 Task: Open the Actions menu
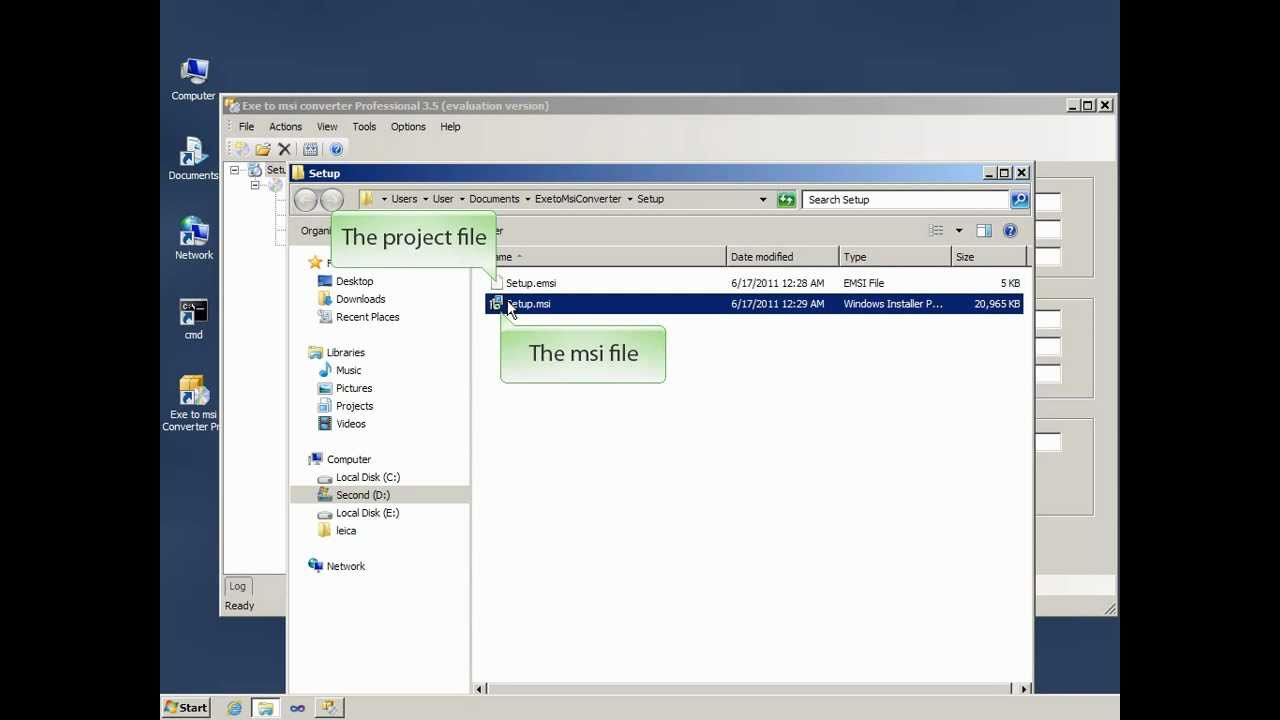285,127
